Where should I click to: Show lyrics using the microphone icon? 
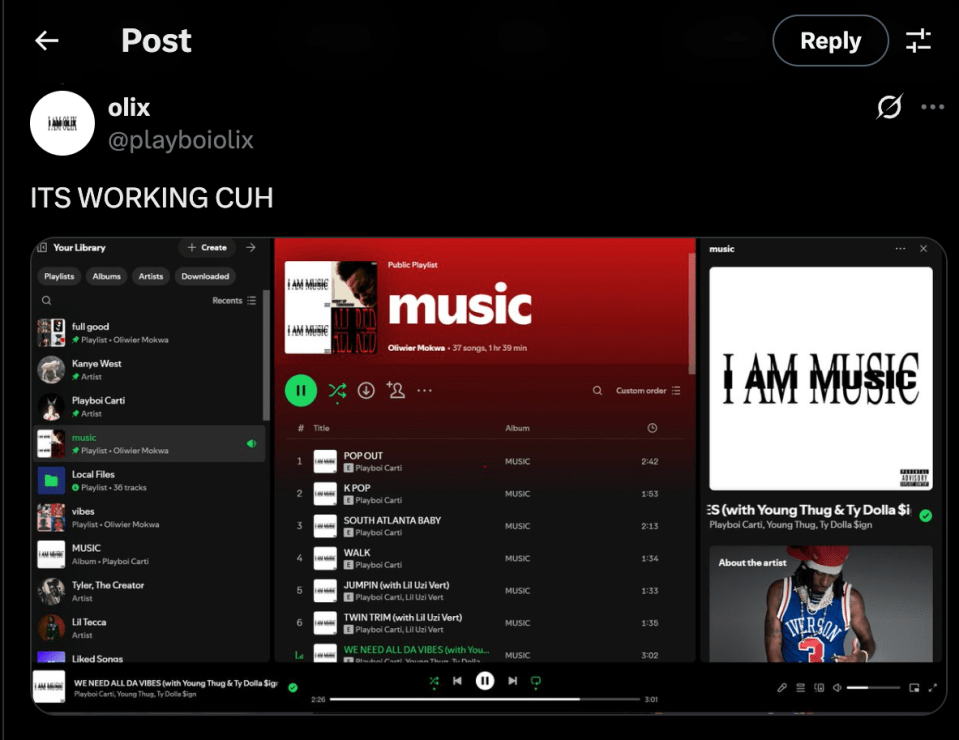782,688
